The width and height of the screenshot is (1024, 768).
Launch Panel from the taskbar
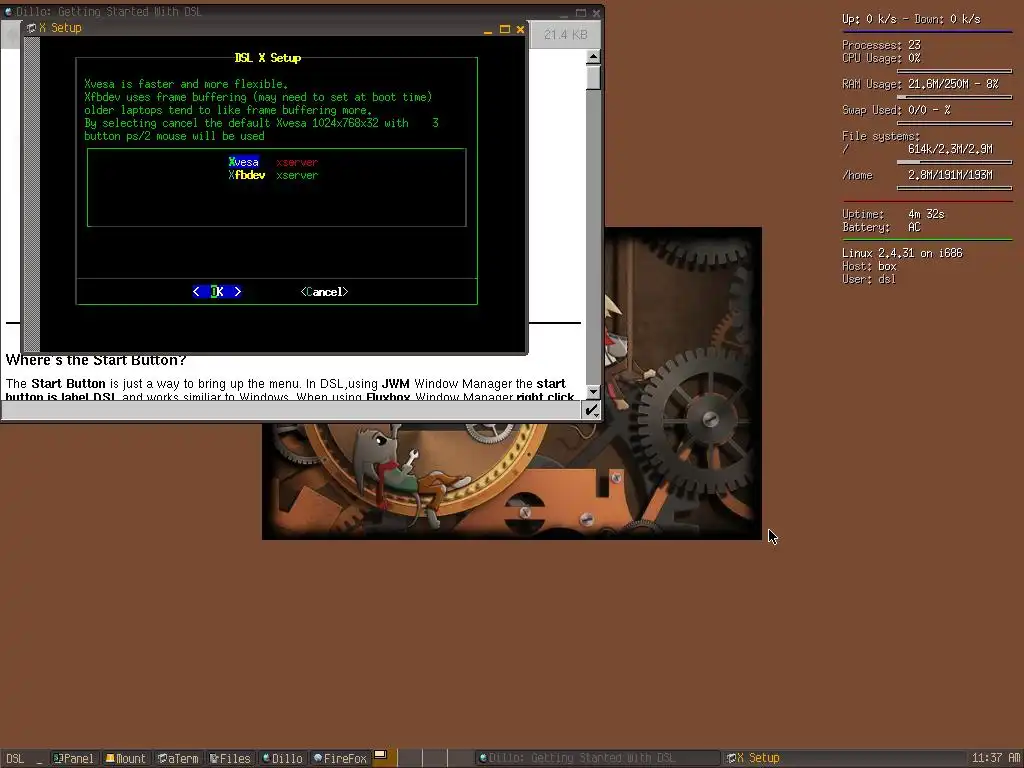74,758
